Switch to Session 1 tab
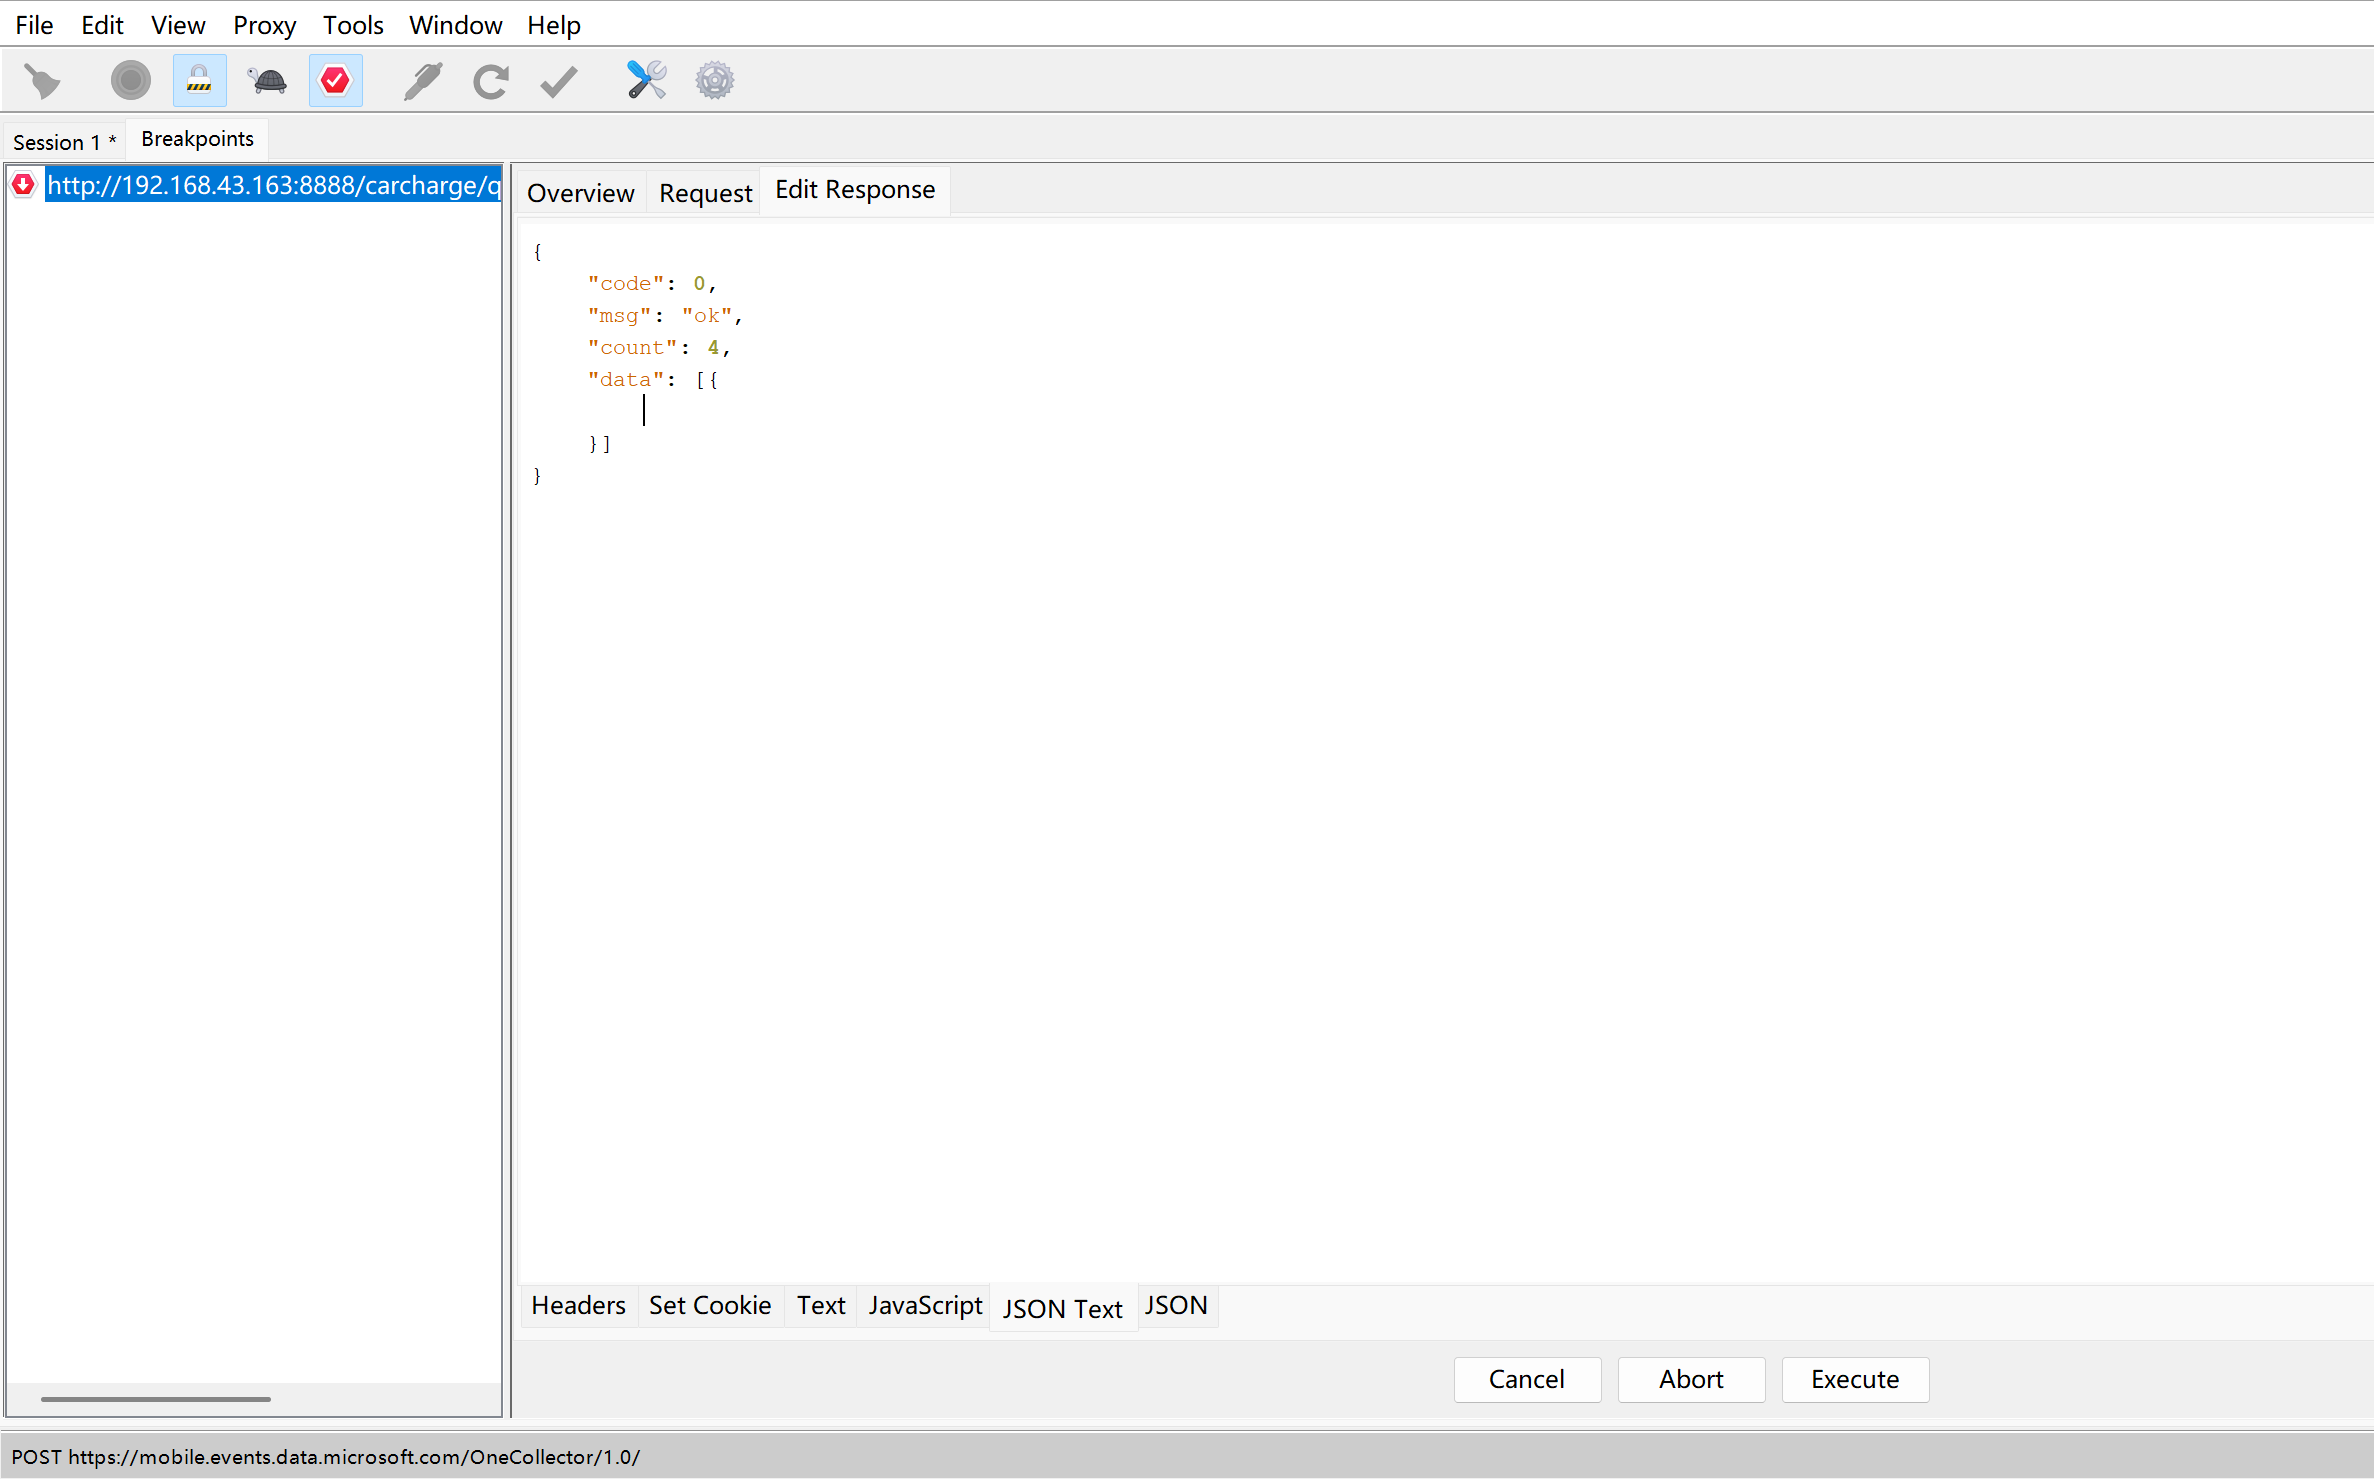This screenshot has height=1479, width=2374. coord(64,141)
